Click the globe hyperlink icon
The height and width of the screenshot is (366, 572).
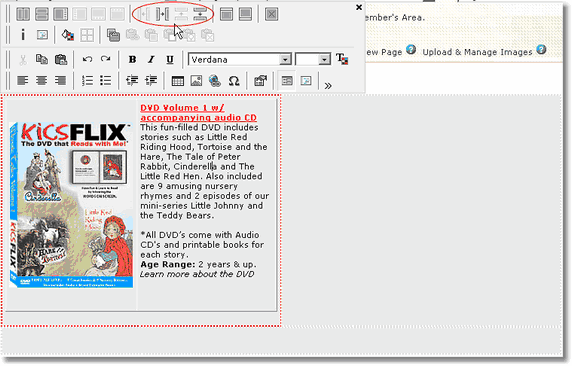pyautogui.click(x=215, y=81)
